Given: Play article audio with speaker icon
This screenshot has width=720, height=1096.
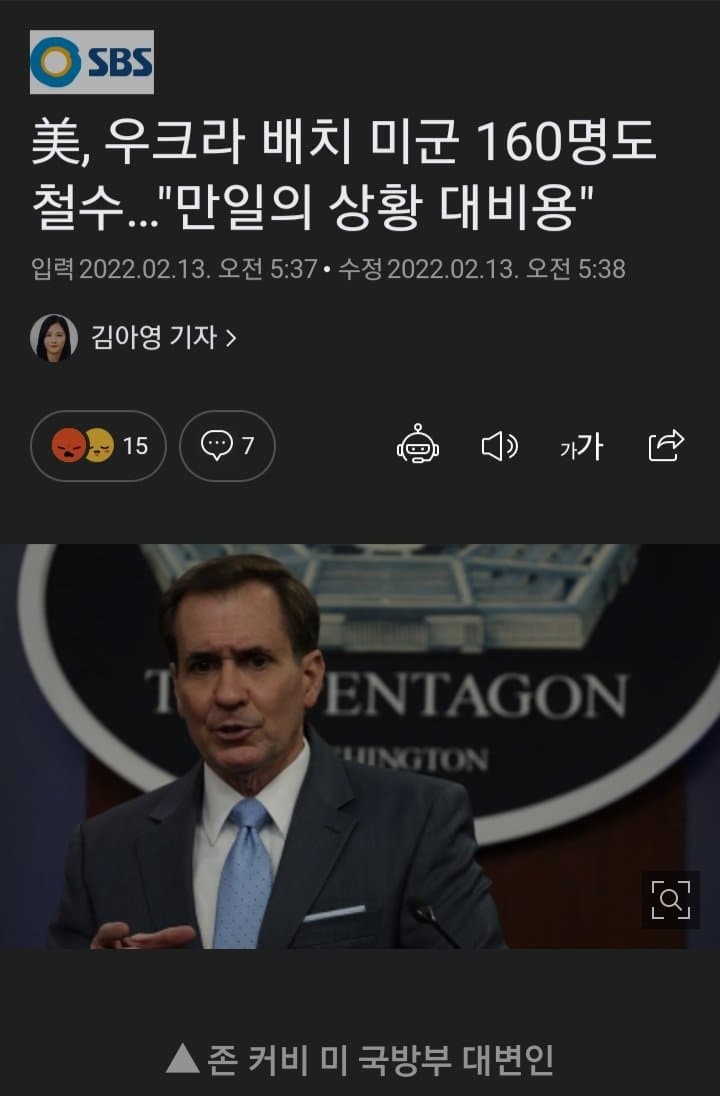Looking at the screenshot, I should pyautogui.click(x=500, y=446).
